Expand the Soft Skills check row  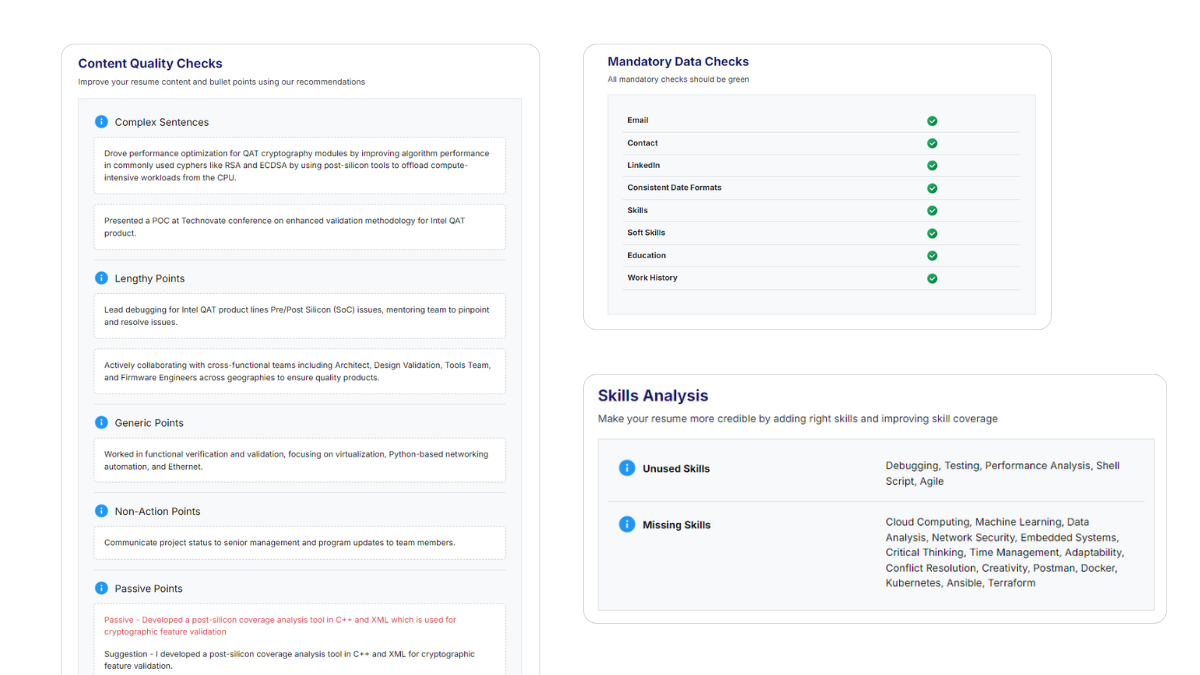[932, 232]
